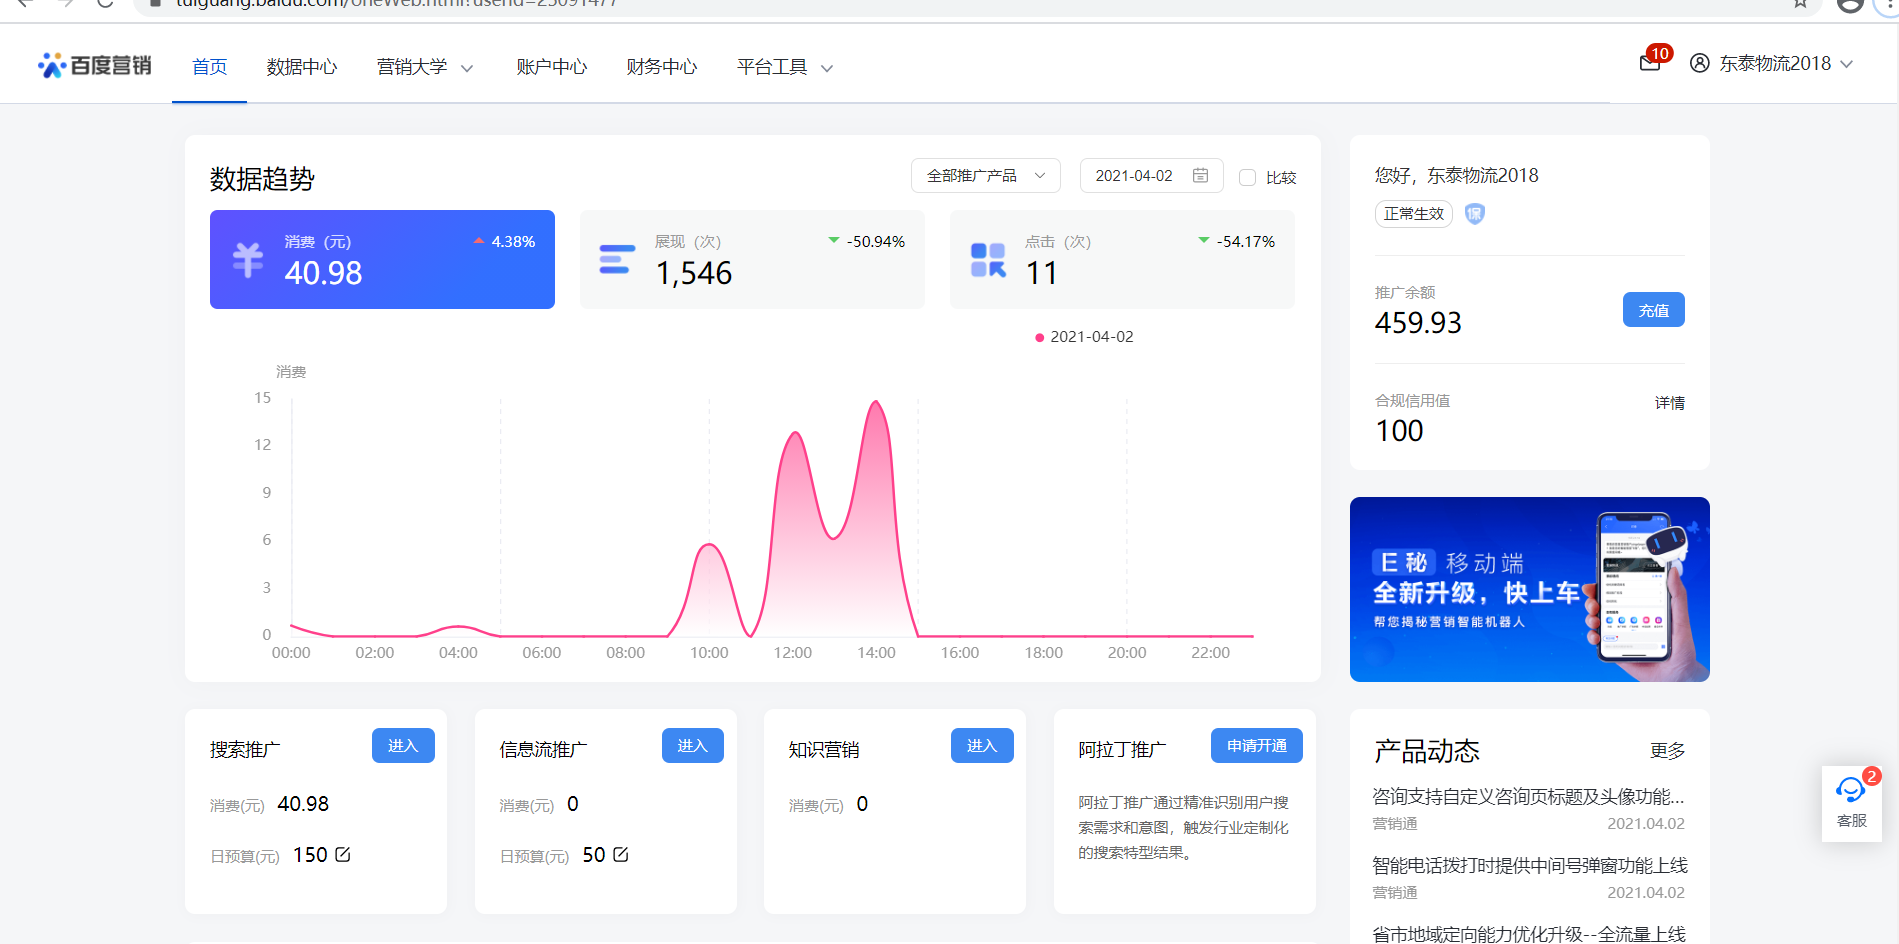
Task: Click the 14:00 peak on chart
Action: click(876, 402)
